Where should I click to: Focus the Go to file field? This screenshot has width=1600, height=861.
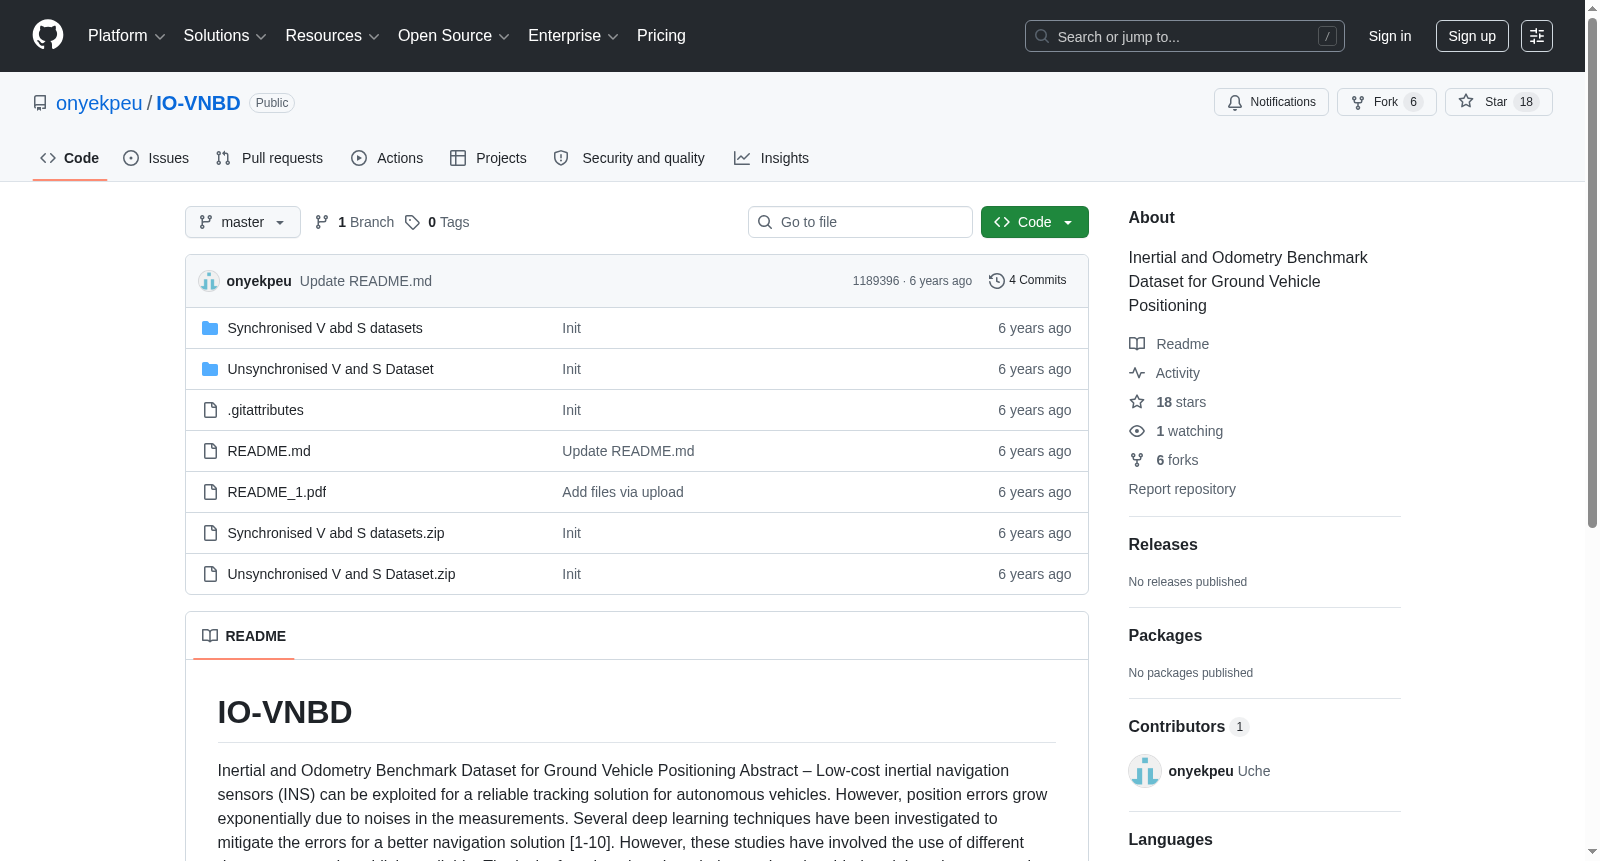(x=860, y=222)
